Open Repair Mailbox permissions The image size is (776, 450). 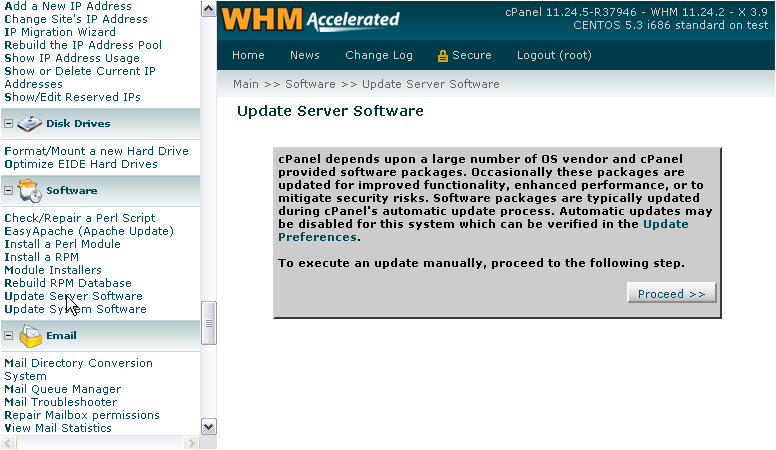pyautogui.click(x=82, y=415)
